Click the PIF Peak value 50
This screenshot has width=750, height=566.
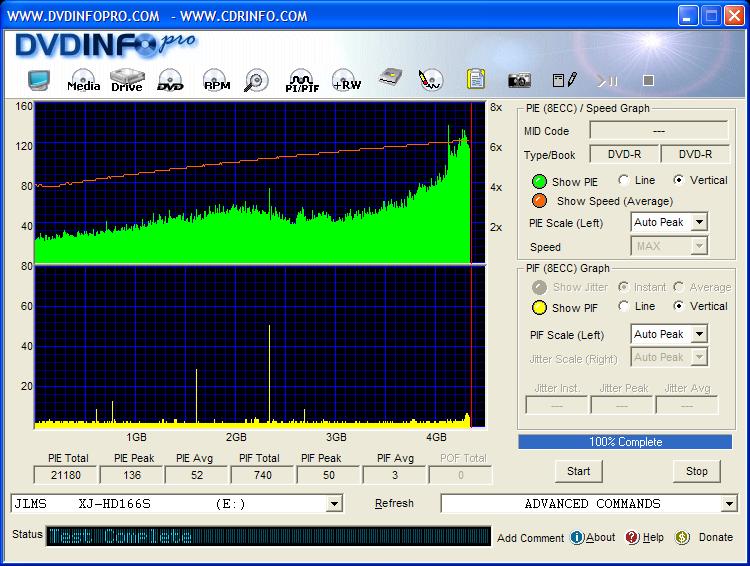[329, 475]
